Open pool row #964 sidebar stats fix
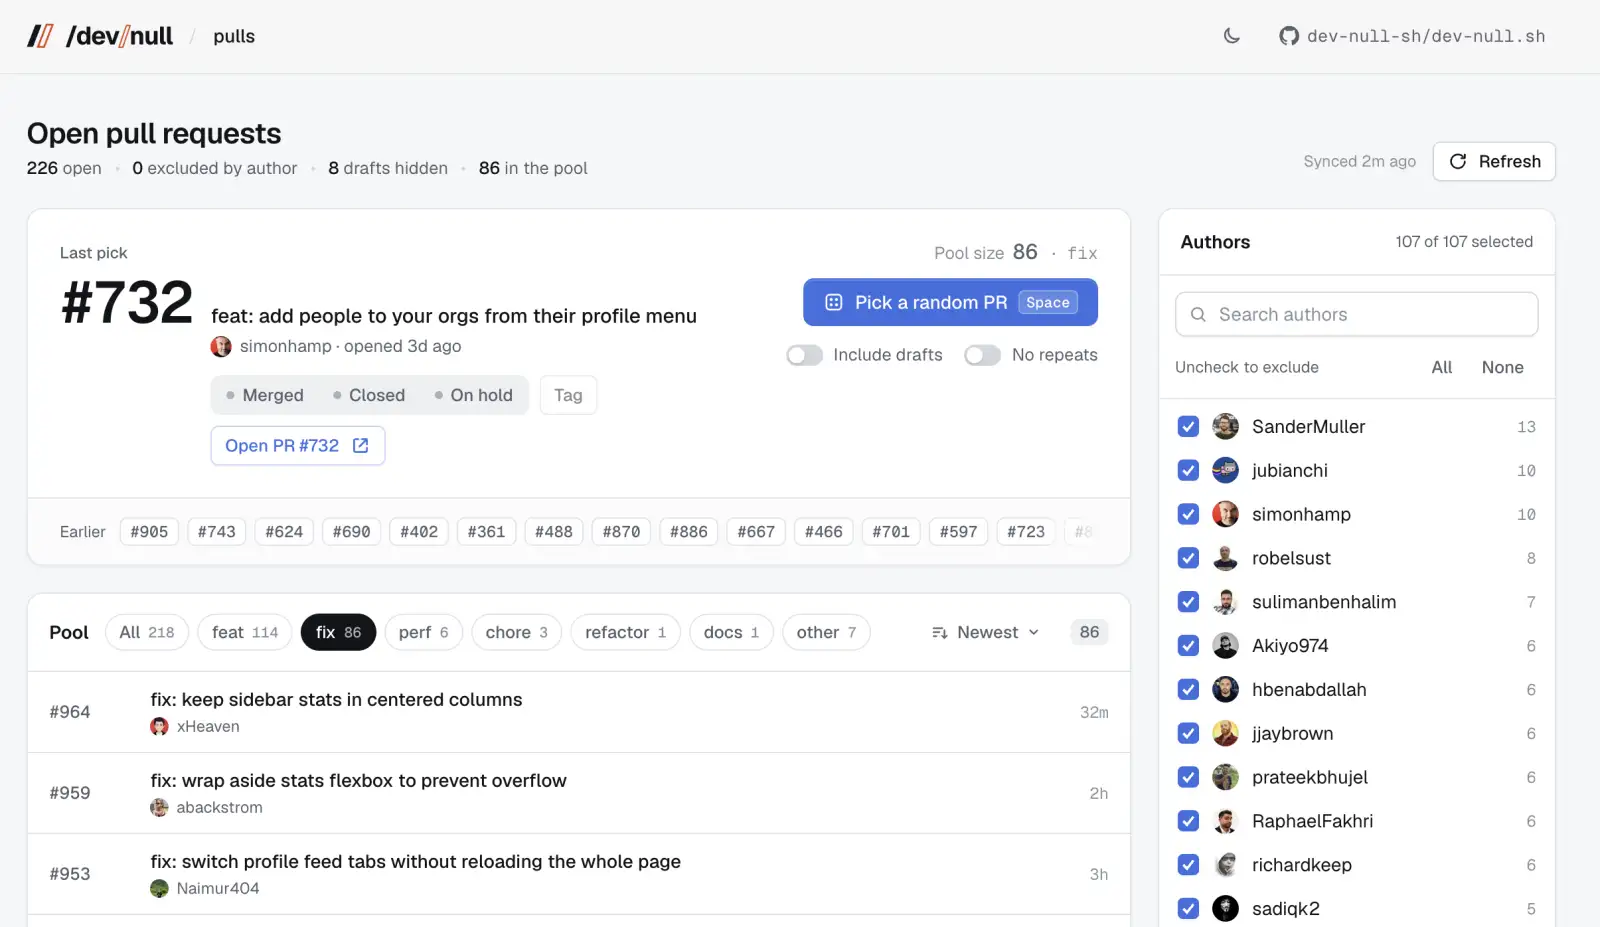Screen dimensions: 1600x927 click(579, 712)
